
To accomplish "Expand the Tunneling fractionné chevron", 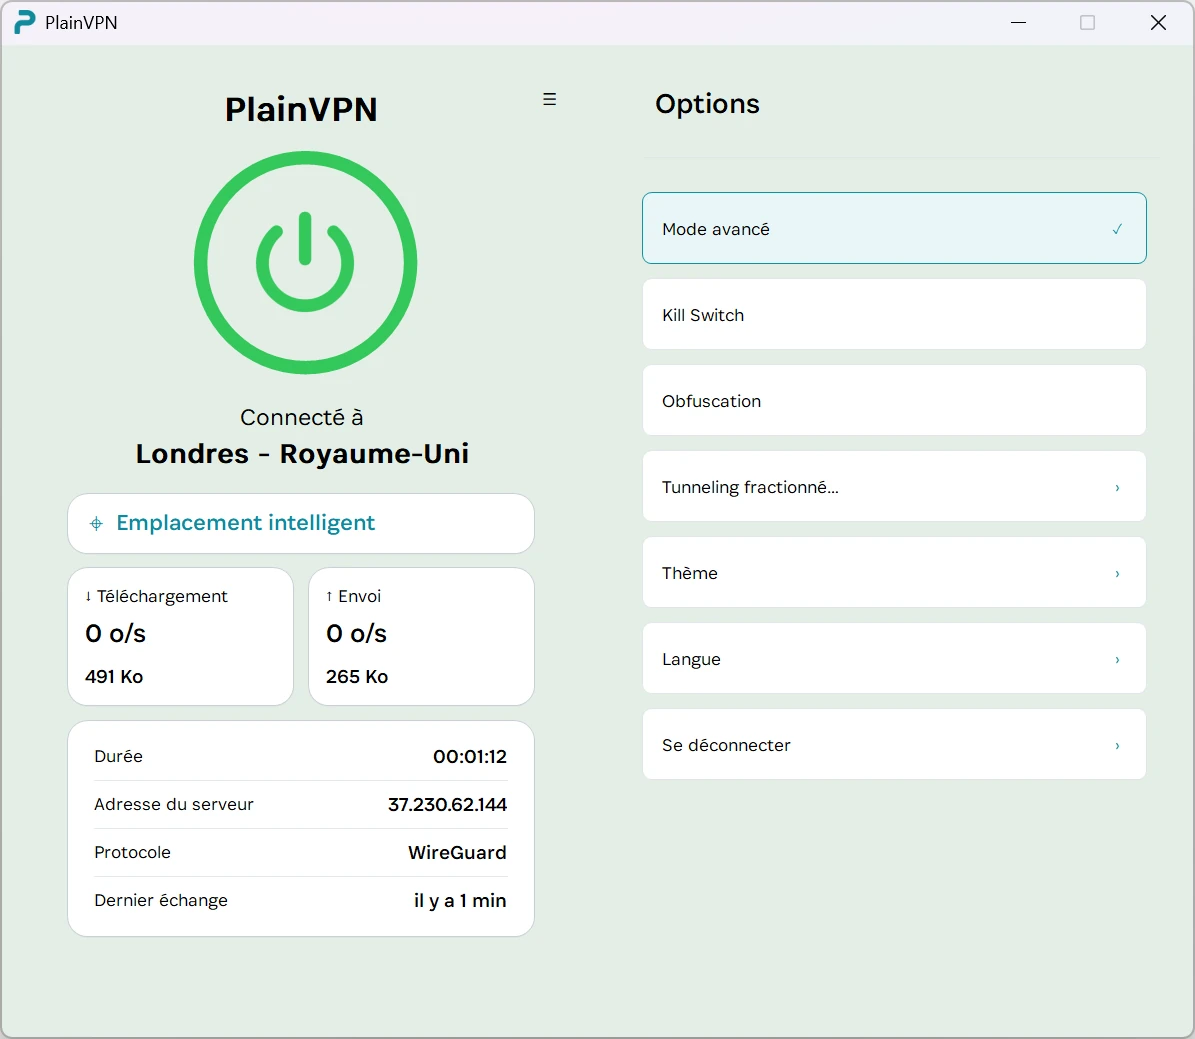I will point(1117,488).
